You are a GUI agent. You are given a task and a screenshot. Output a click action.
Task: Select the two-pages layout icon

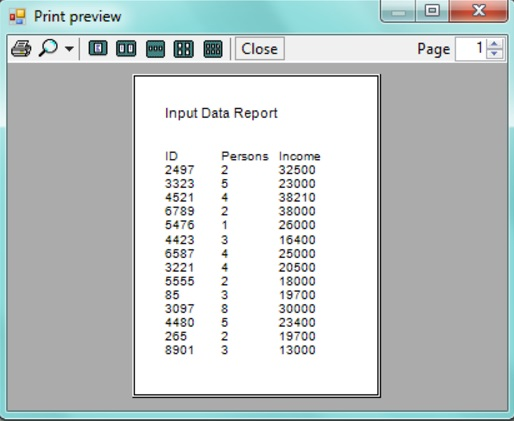point(126,49)
